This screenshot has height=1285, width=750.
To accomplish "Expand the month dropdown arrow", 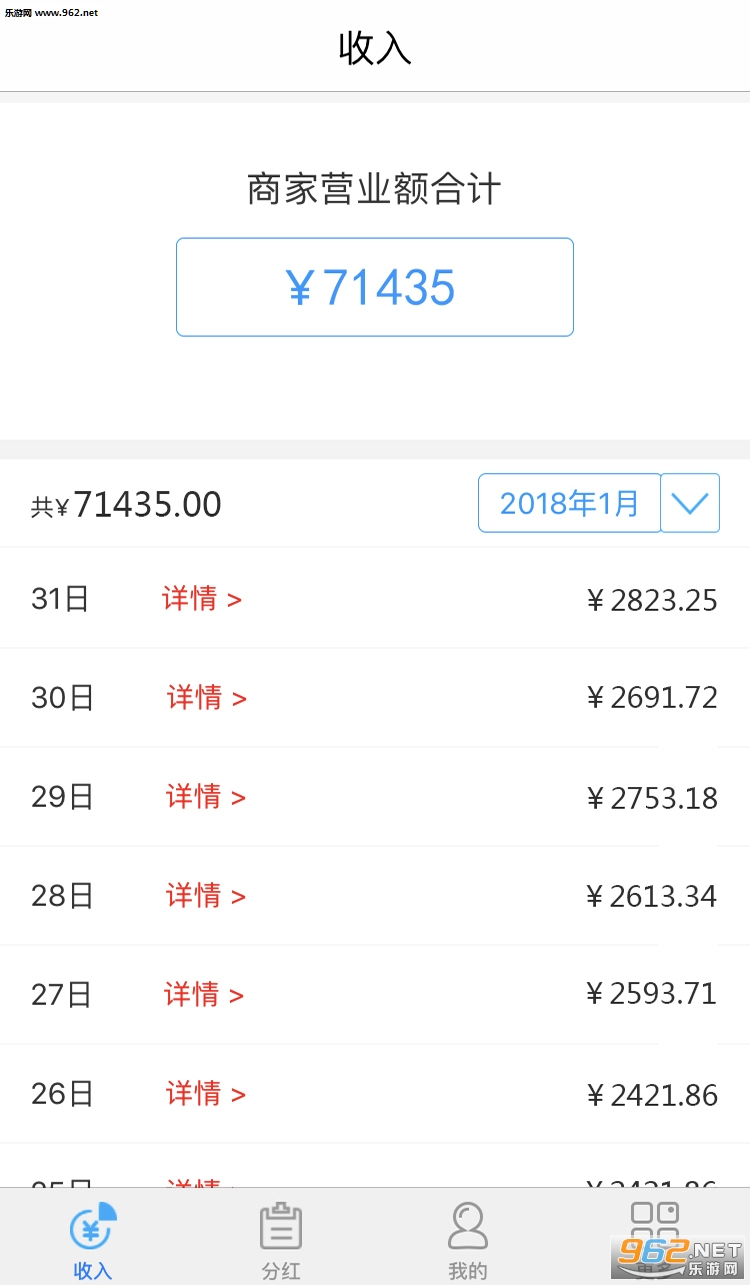I will point(690,503).
